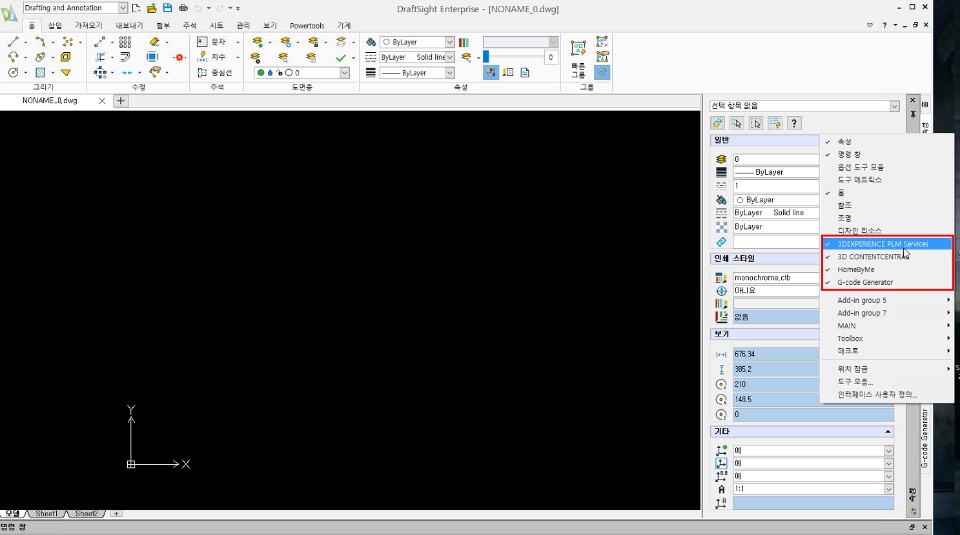The width and height of the screenshot is (960, 535).
Task: Click the Select Objects cursor icon in Properties
Action: 737,123
